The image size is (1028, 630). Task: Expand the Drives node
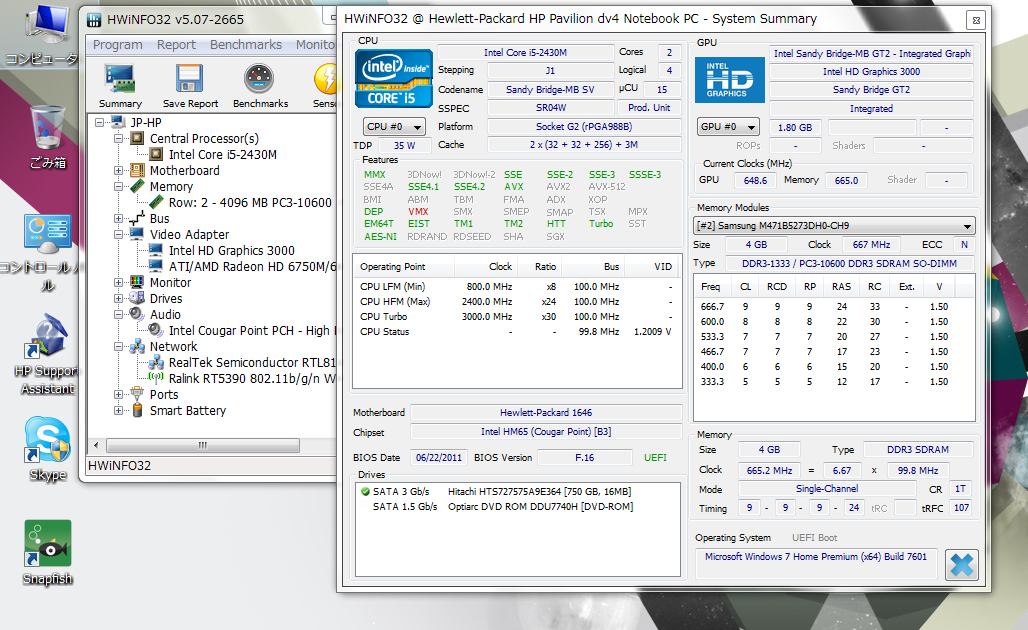(118, 298)
